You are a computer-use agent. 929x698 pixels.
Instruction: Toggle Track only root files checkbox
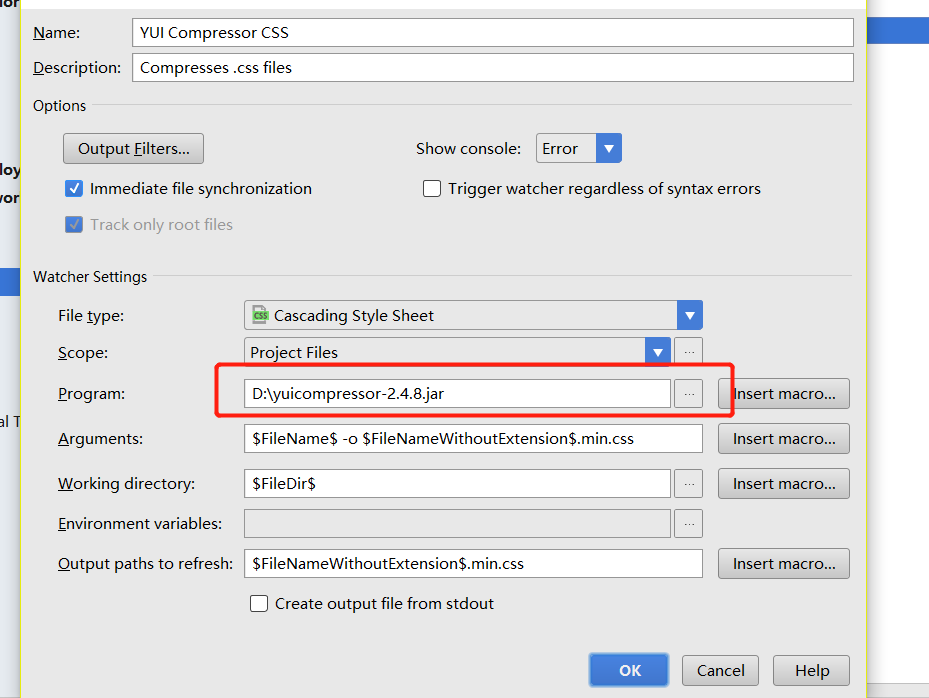coord(74,225)
